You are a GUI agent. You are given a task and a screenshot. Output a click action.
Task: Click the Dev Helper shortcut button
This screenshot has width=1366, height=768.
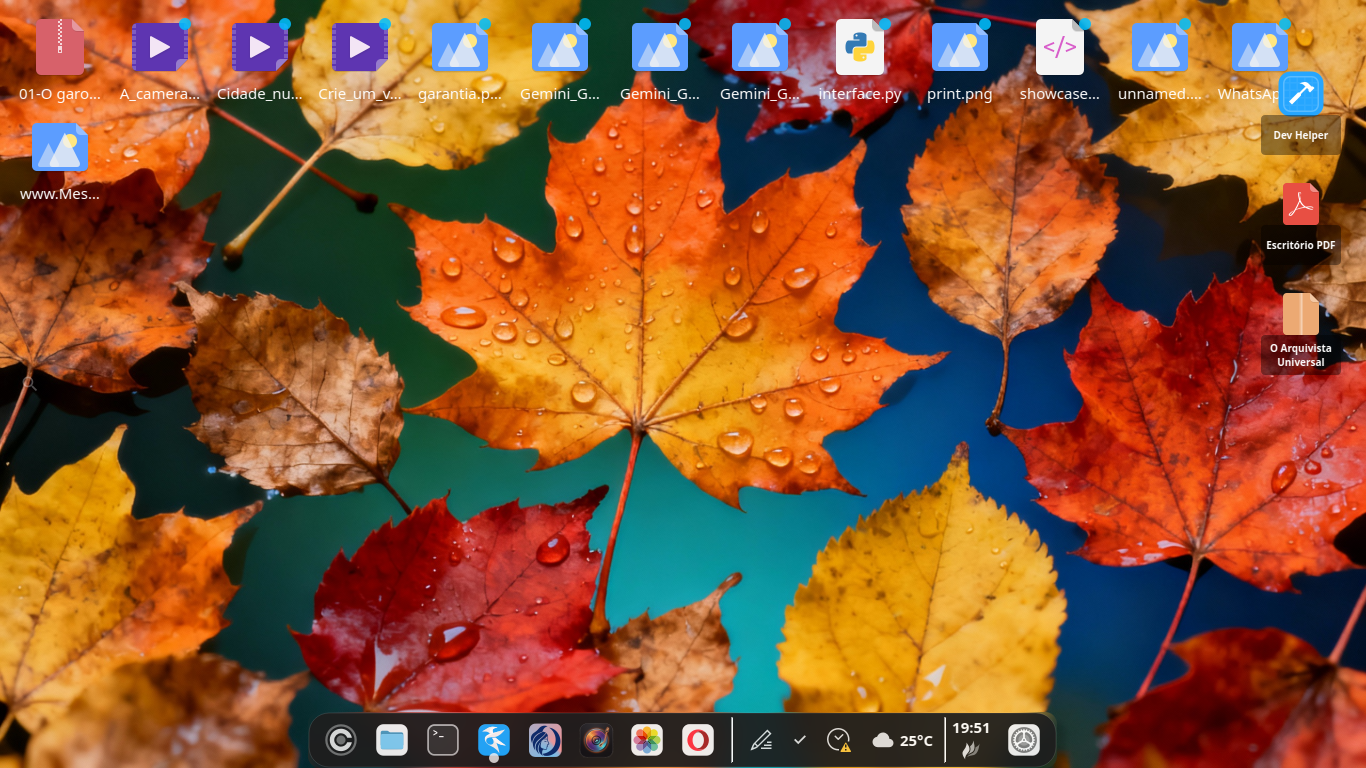point(1300,93)
